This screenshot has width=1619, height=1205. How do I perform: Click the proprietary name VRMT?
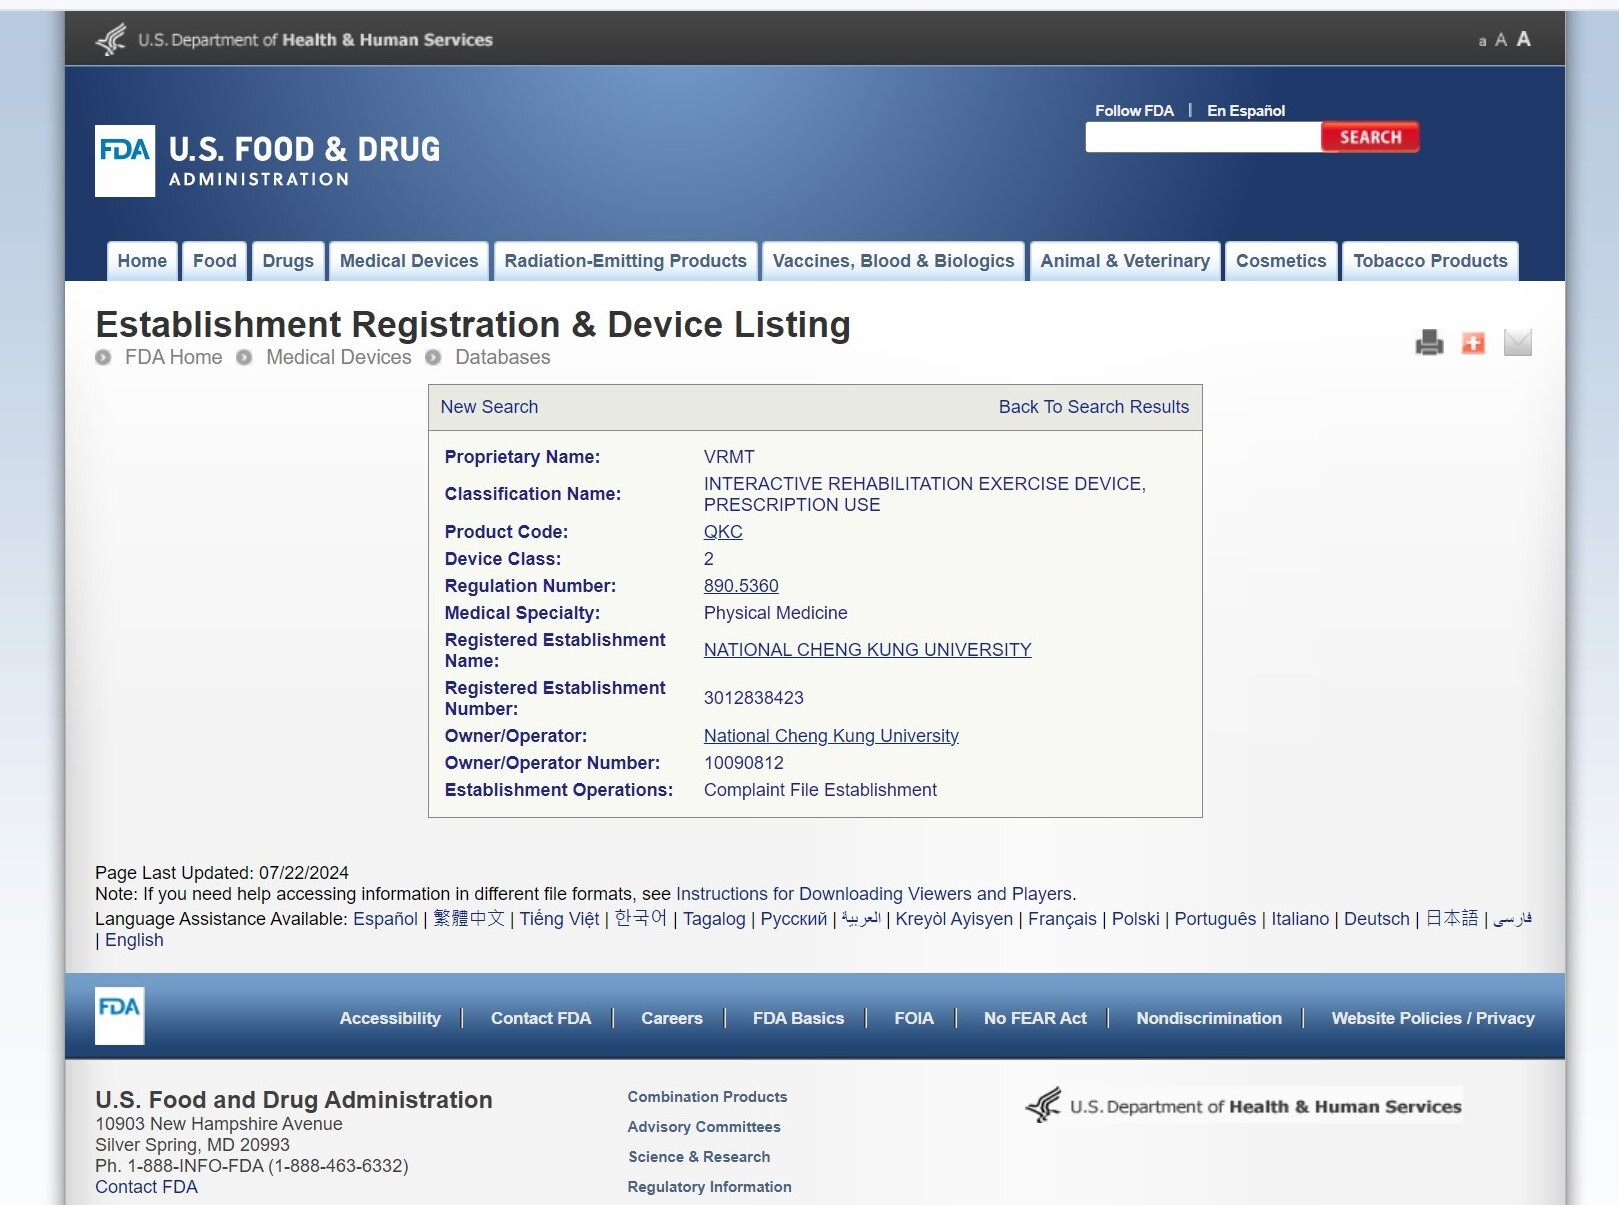pos(729,457)
